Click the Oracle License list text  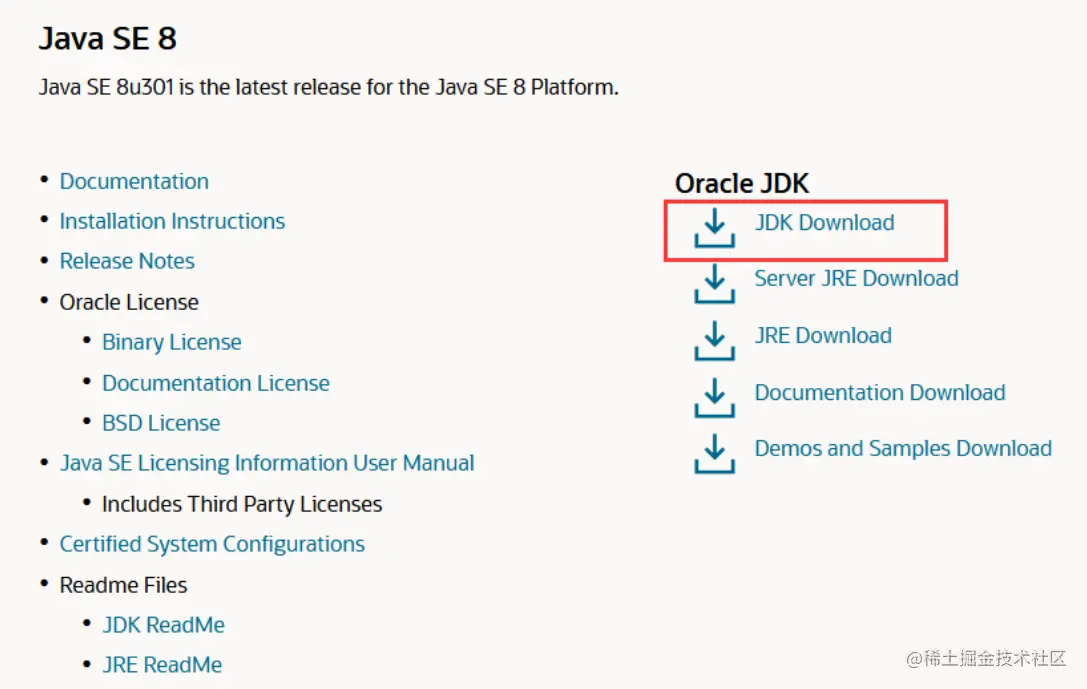coord(129,302)
